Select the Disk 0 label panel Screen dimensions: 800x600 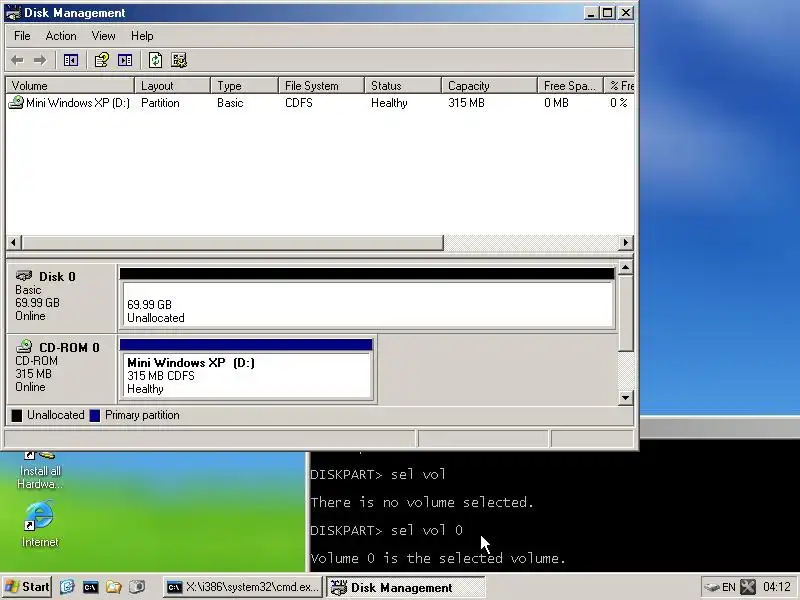61,297
